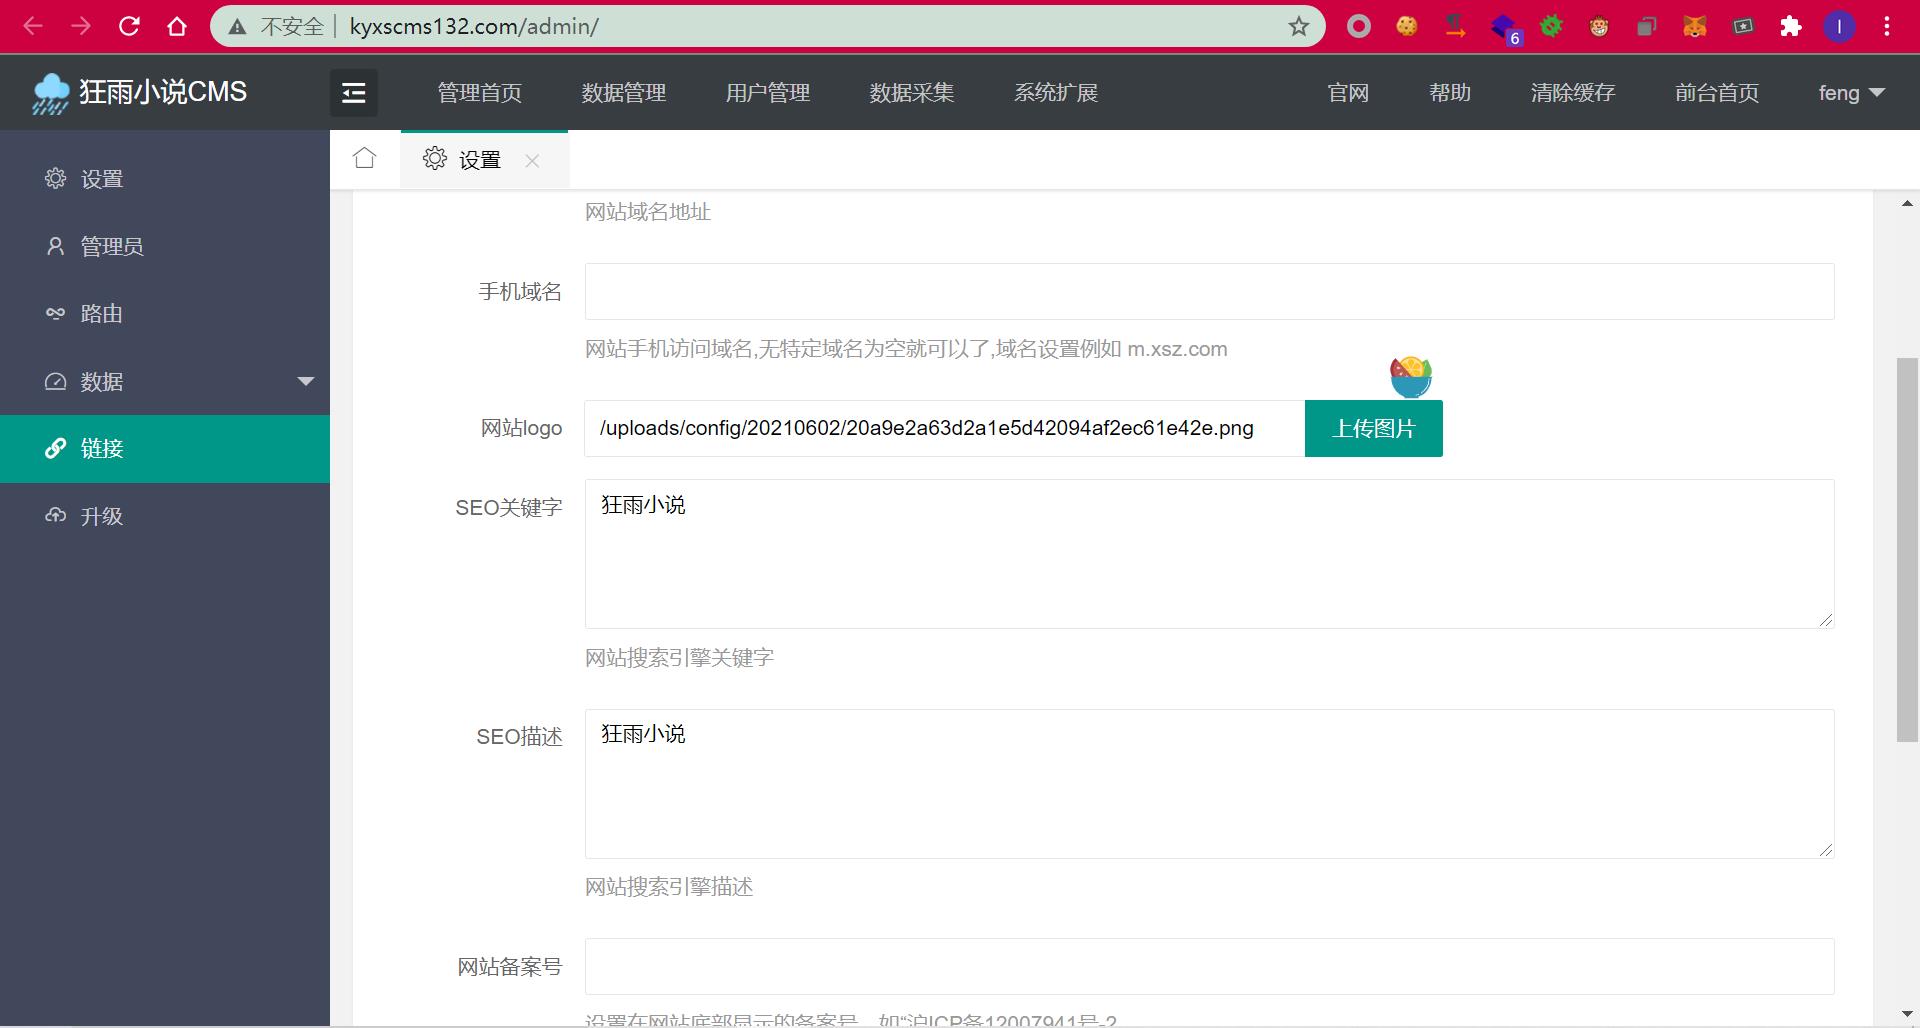Click the page vertical scrollbar thumb

[x=1907, y=550]
